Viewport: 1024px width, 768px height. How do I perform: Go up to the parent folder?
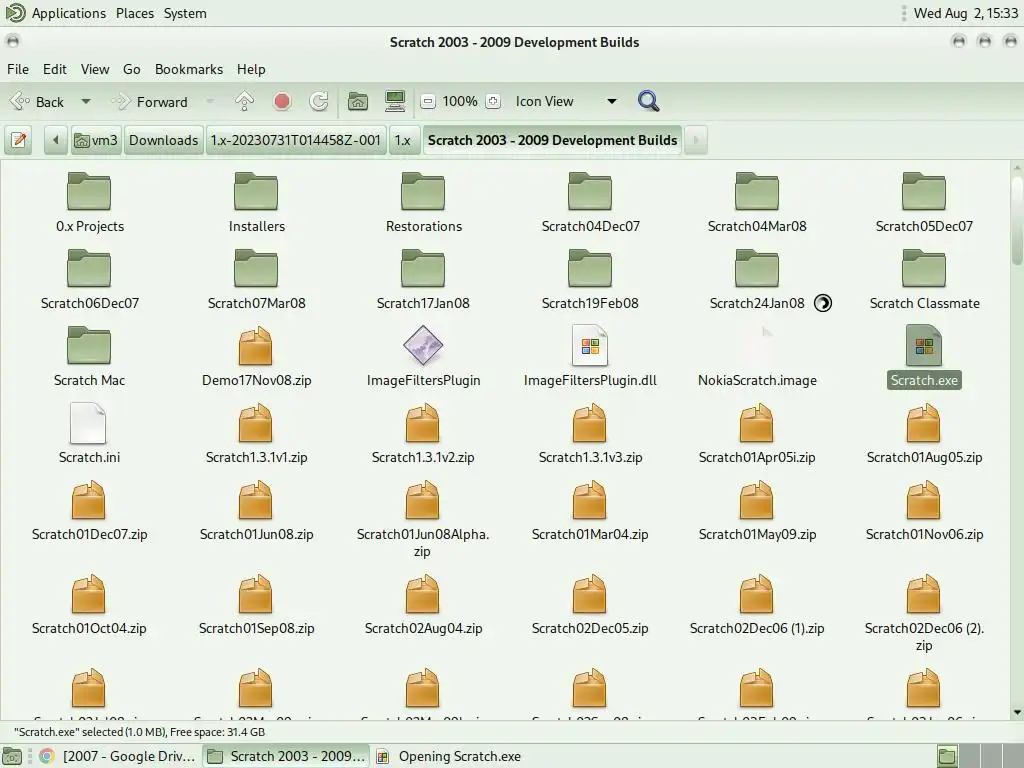point(244,101)
